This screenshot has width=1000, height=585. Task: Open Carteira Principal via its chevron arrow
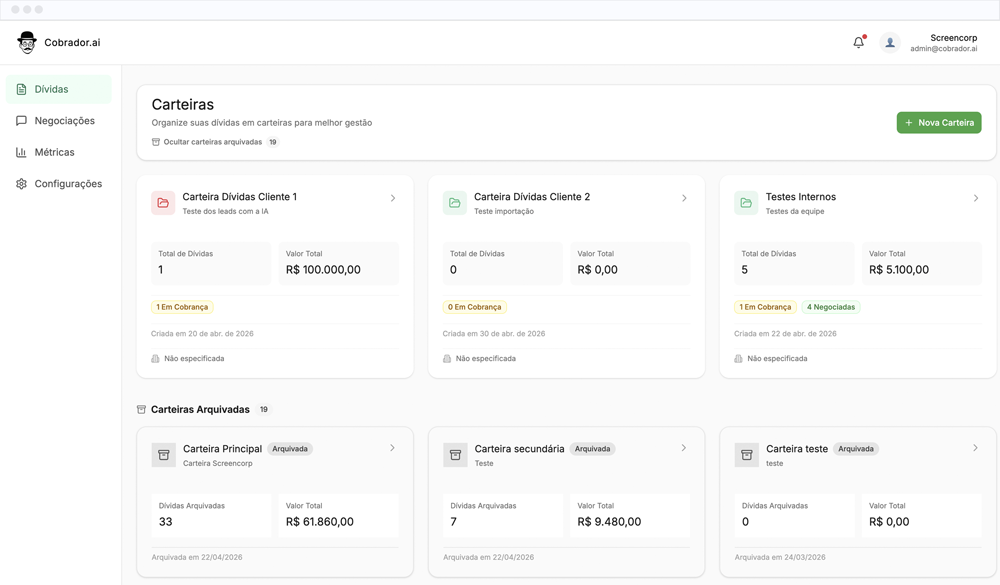point(392,448)
